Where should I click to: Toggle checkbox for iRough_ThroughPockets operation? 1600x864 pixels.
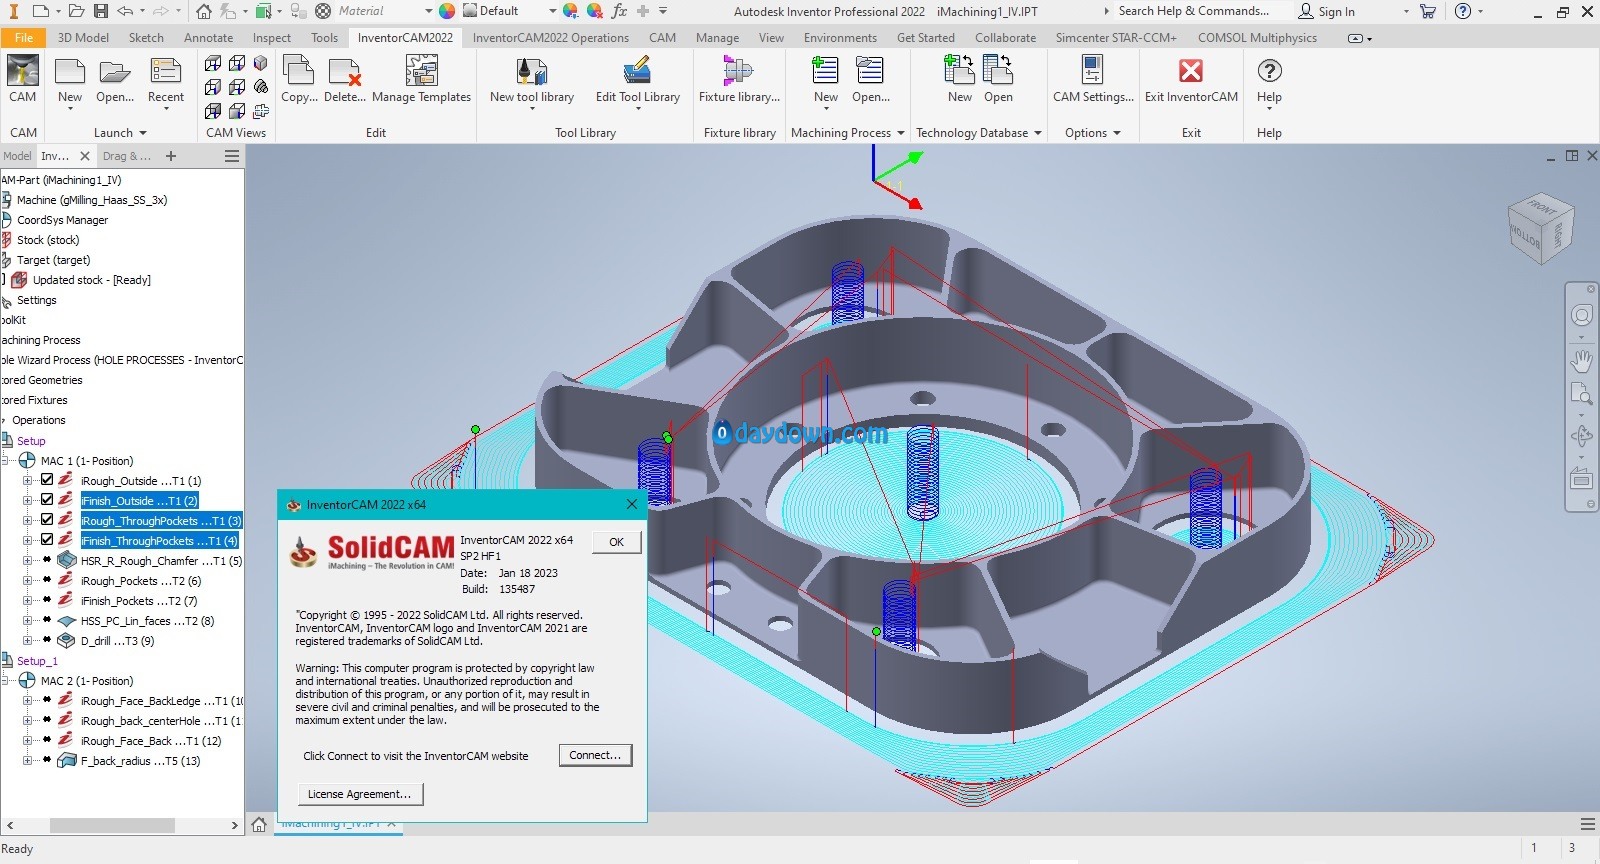46,520
